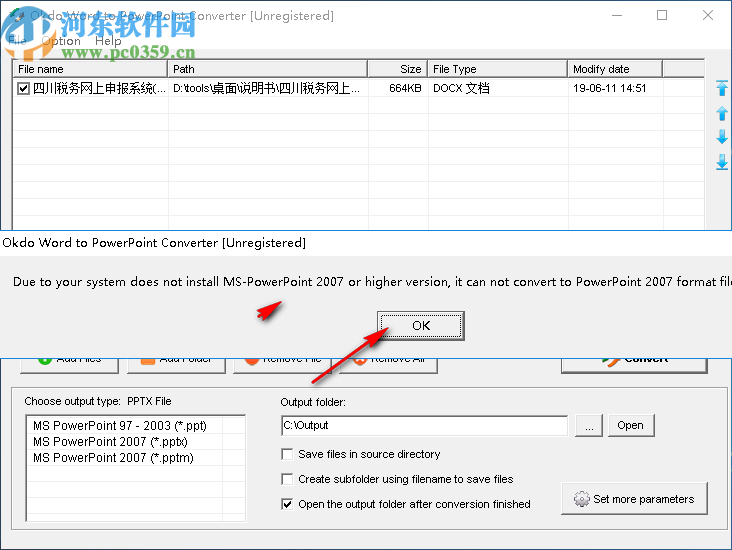Sort list by File Type column

click(x=498, y=69)
